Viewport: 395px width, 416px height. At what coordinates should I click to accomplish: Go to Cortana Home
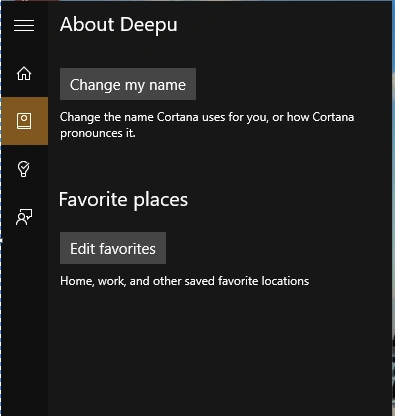(x=24, y=73)
